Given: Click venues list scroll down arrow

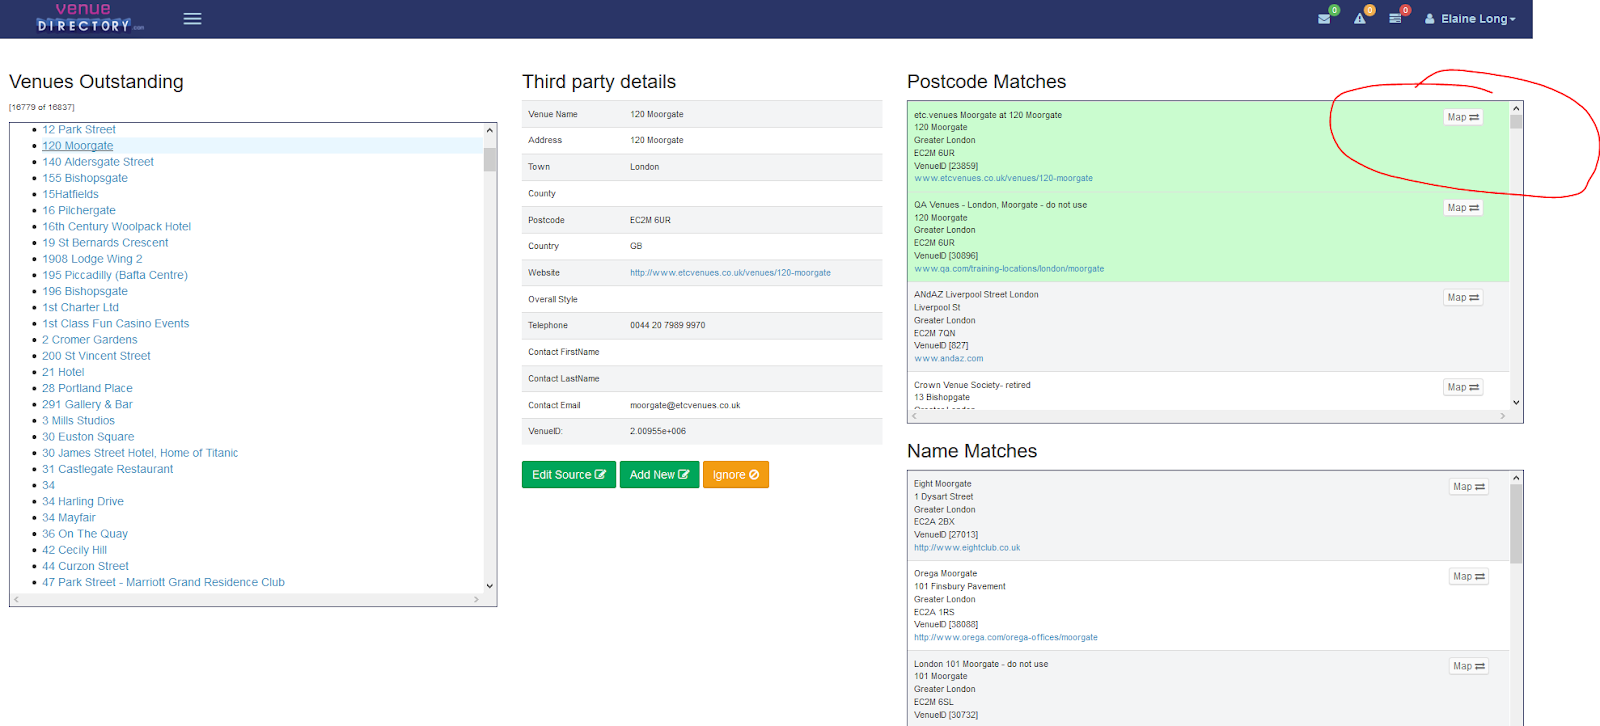Looking at the screenshot, I should click(x=490, y=586).
